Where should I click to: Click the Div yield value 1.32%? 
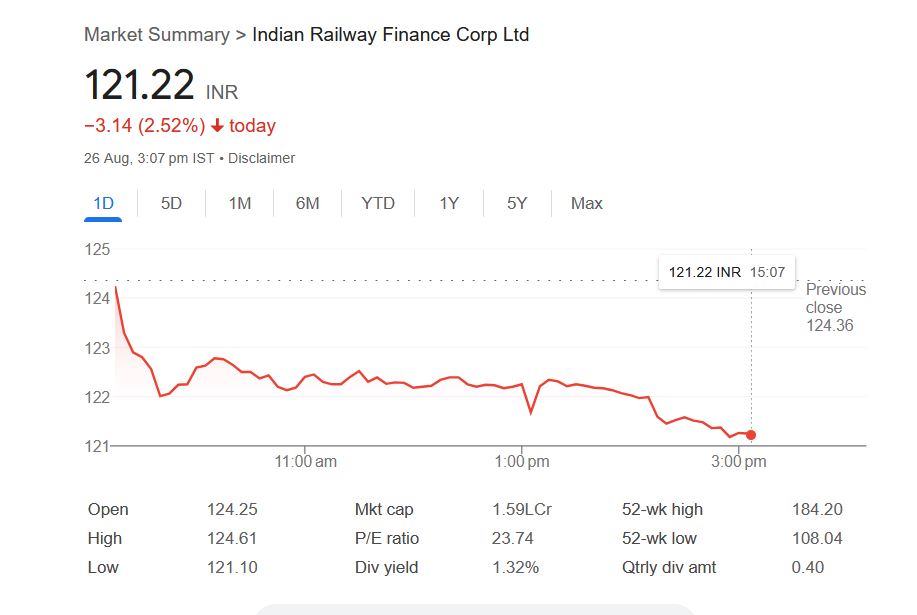[515, 567]
